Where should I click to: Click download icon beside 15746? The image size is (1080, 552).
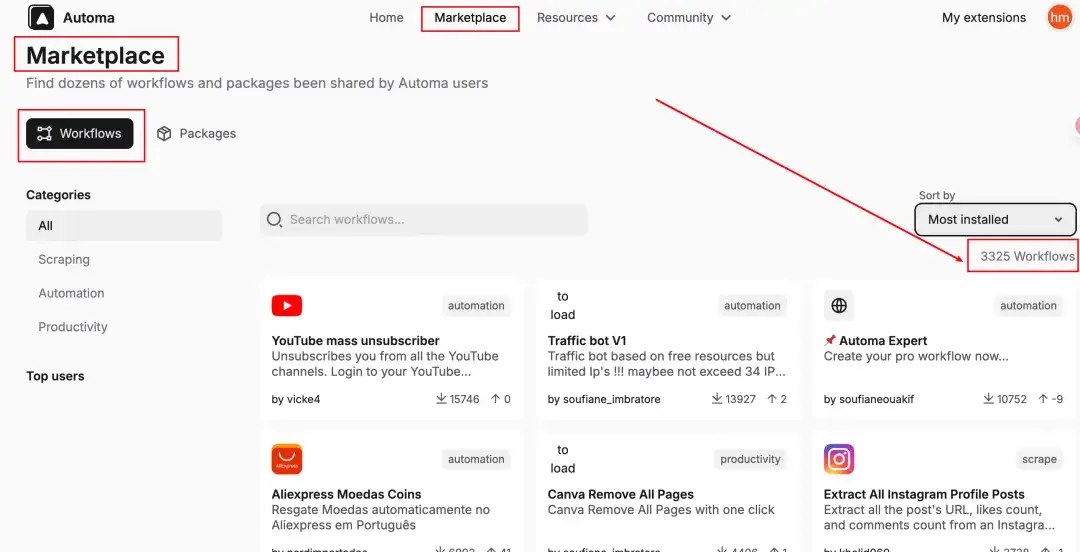coord(442,399)
